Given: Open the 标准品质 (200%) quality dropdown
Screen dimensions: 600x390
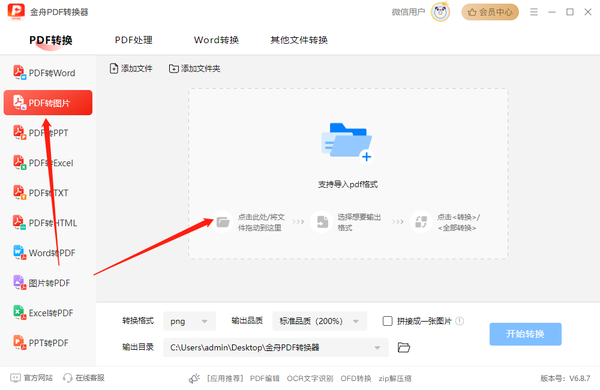Looking at the screenshot, I should click(320, 321).
